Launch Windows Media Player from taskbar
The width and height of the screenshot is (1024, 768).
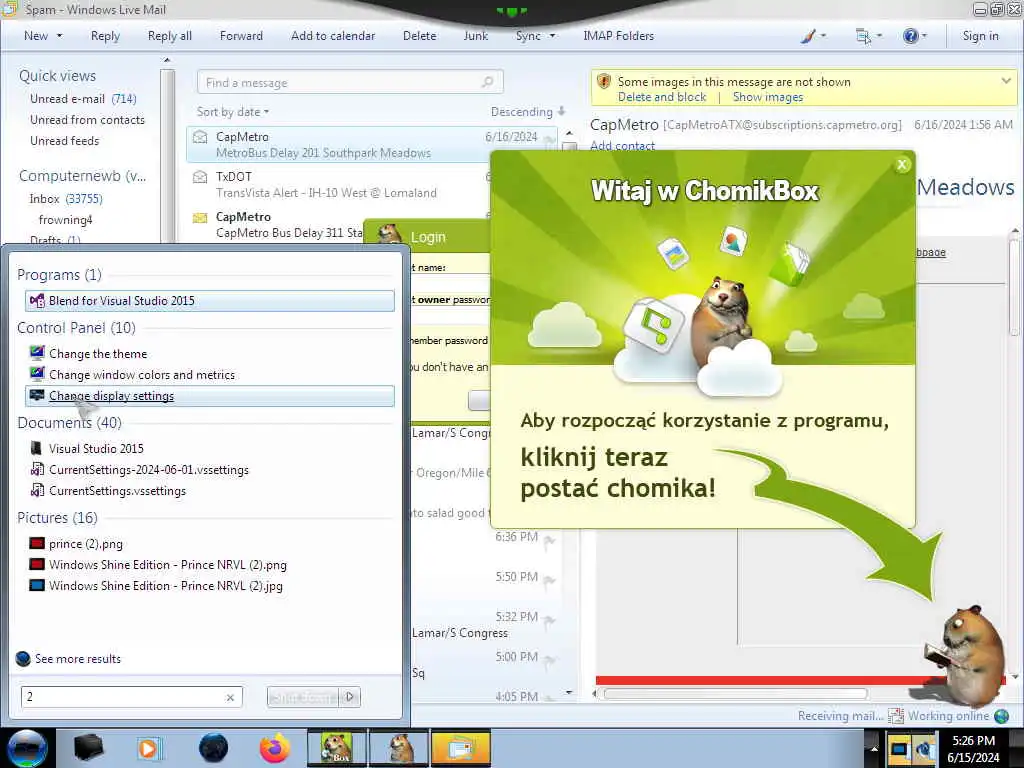point(149,748)
